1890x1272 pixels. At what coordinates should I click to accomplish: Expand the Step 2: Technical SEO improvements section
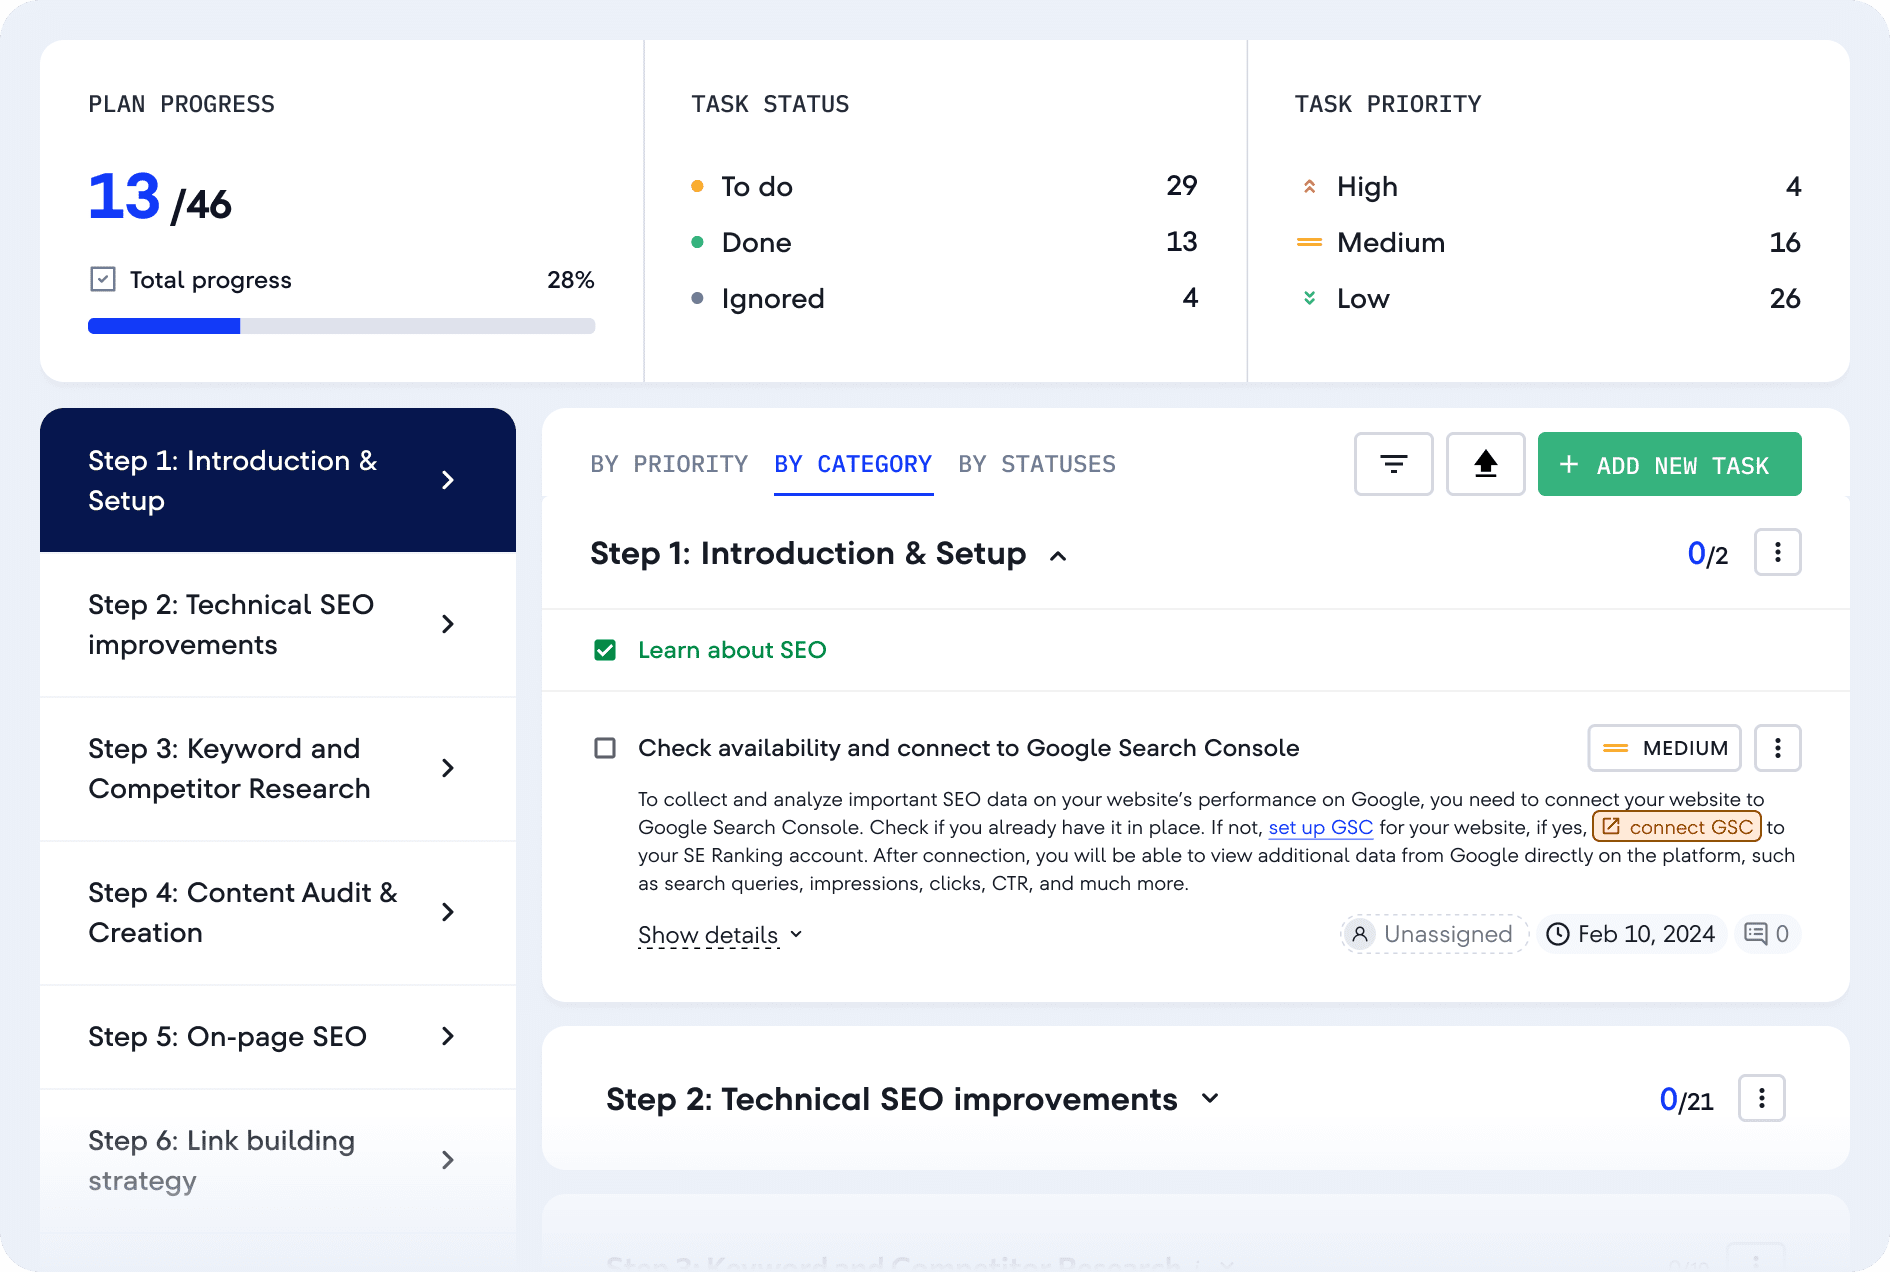coord(1210,1098)
